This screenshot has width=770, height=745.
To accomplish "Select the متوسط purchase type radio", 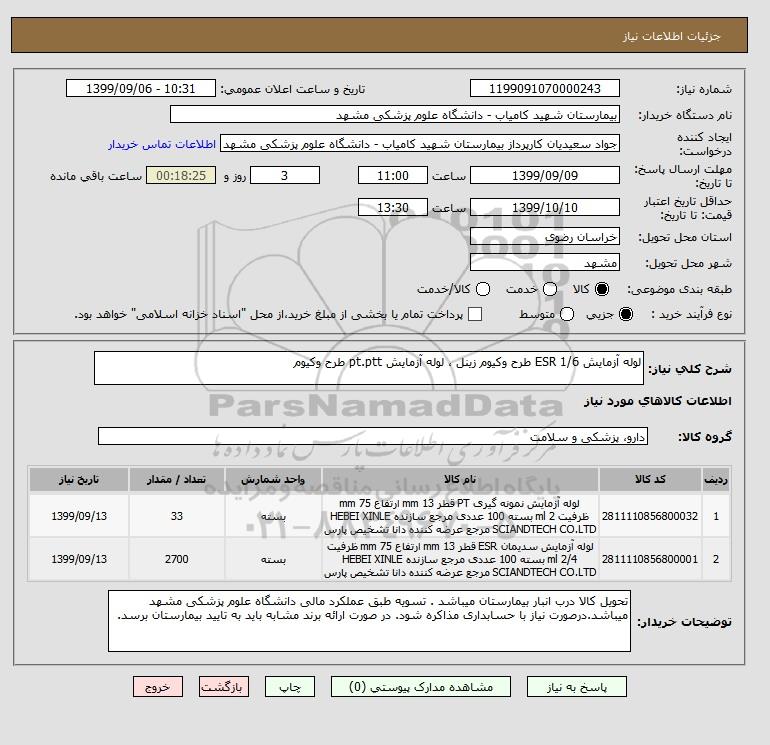I will [567, 314].
